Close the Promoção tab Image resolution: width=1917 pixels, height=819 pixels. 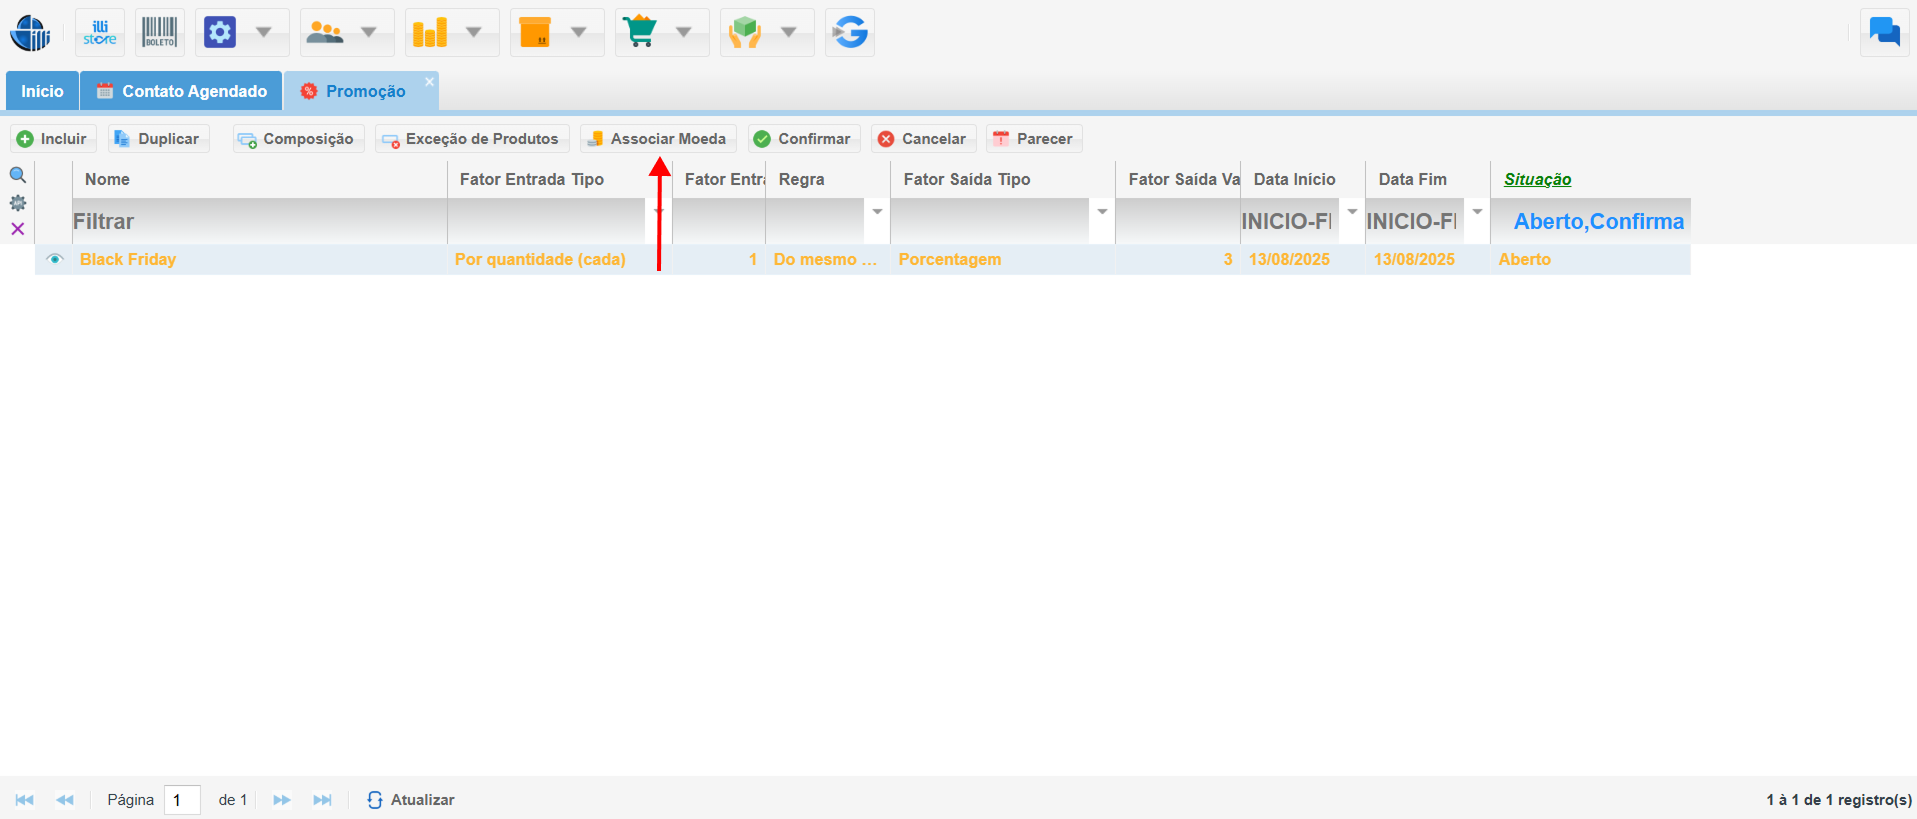(x=429, y=81)
